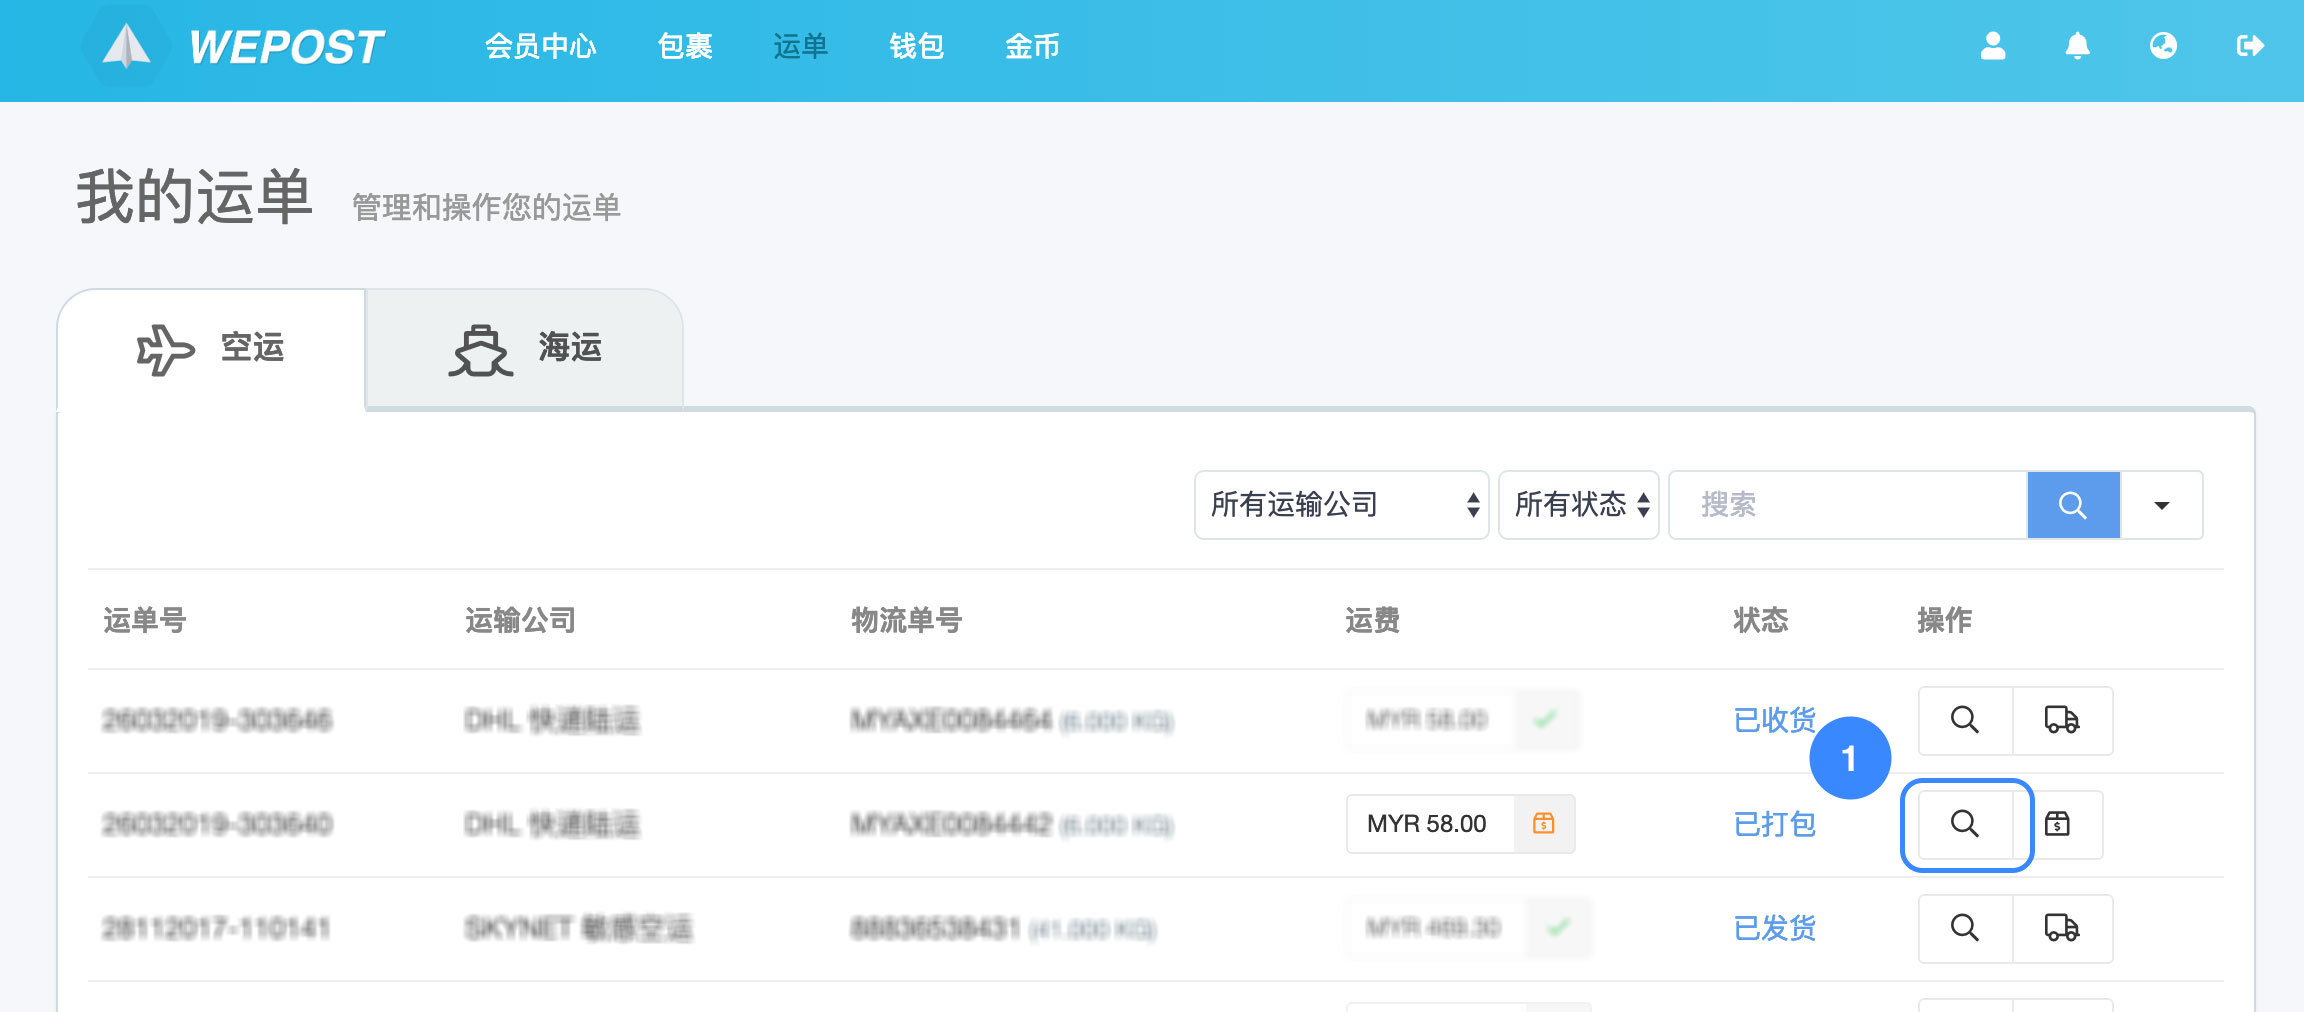Switch to the 海运 sea freight tab

coord(525,349)
